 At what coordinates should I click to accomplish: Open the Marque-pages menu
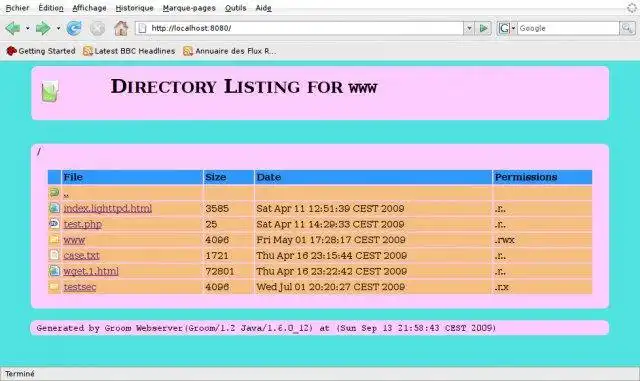189,8
